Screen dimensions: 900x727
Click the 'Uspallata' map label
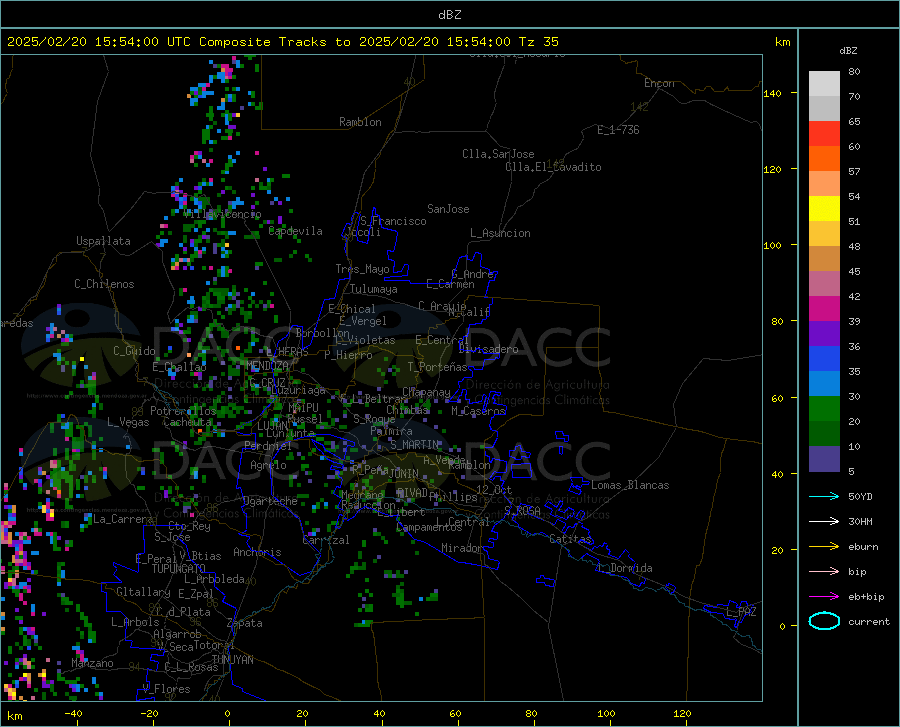tap(103, 241)
